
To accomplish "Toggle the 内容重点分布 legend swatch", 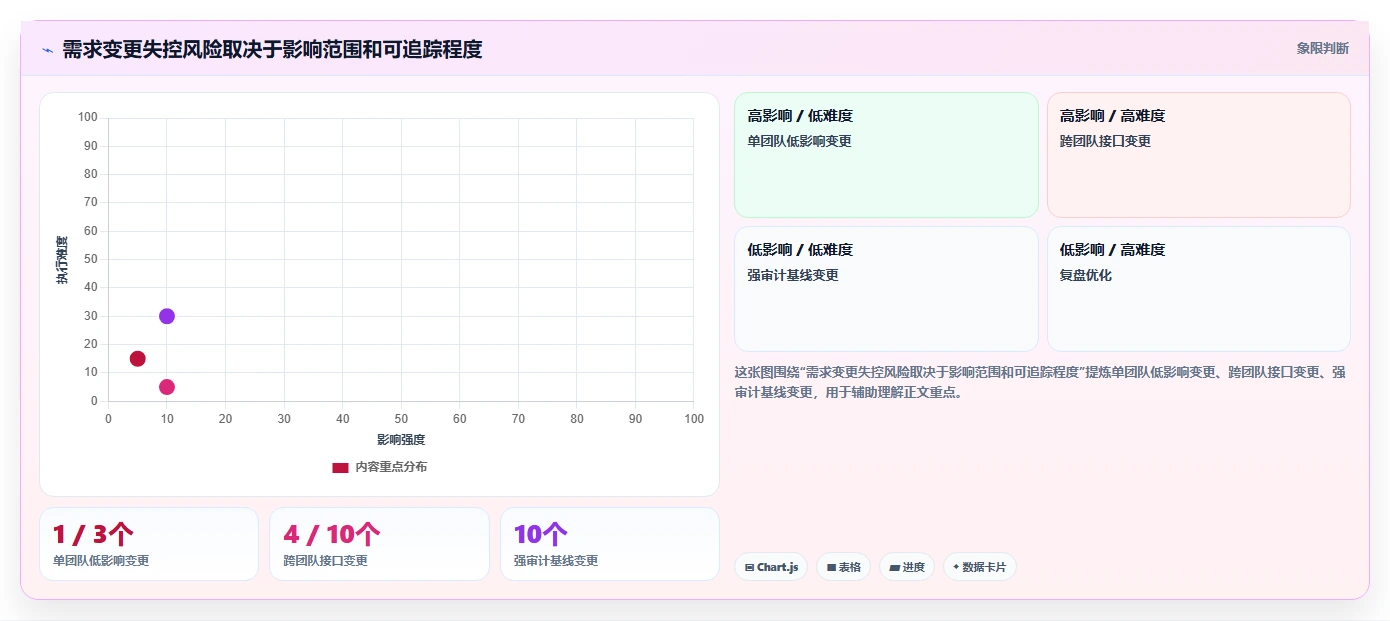I will pyautogui.click(x=340, y=467).
